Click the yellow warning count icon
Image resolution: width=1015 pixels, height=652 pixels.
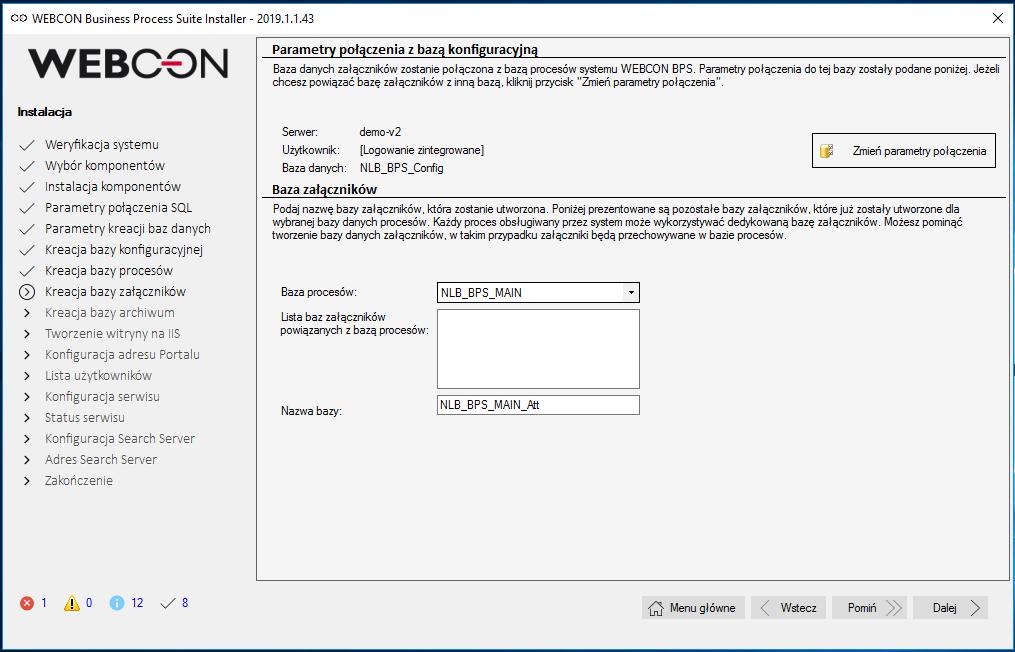[72, 603]
